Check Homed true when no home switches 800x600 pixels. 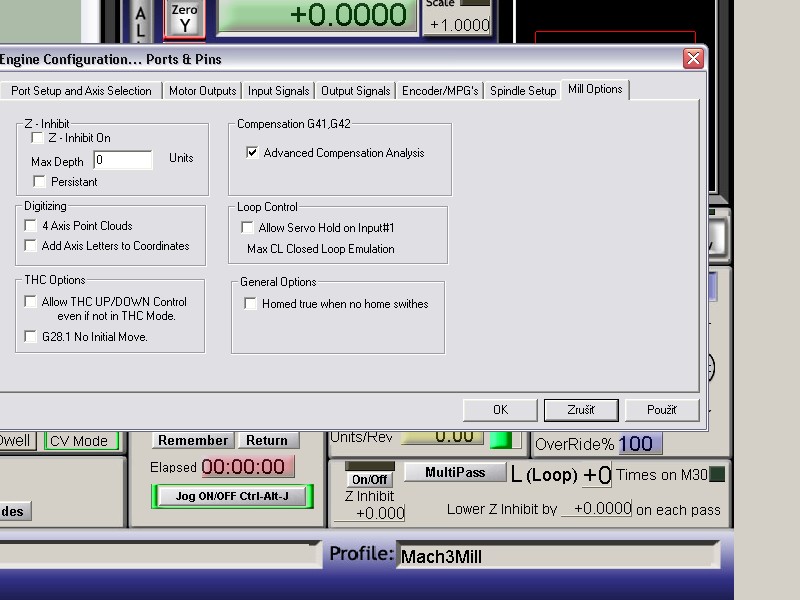(251, 304)
